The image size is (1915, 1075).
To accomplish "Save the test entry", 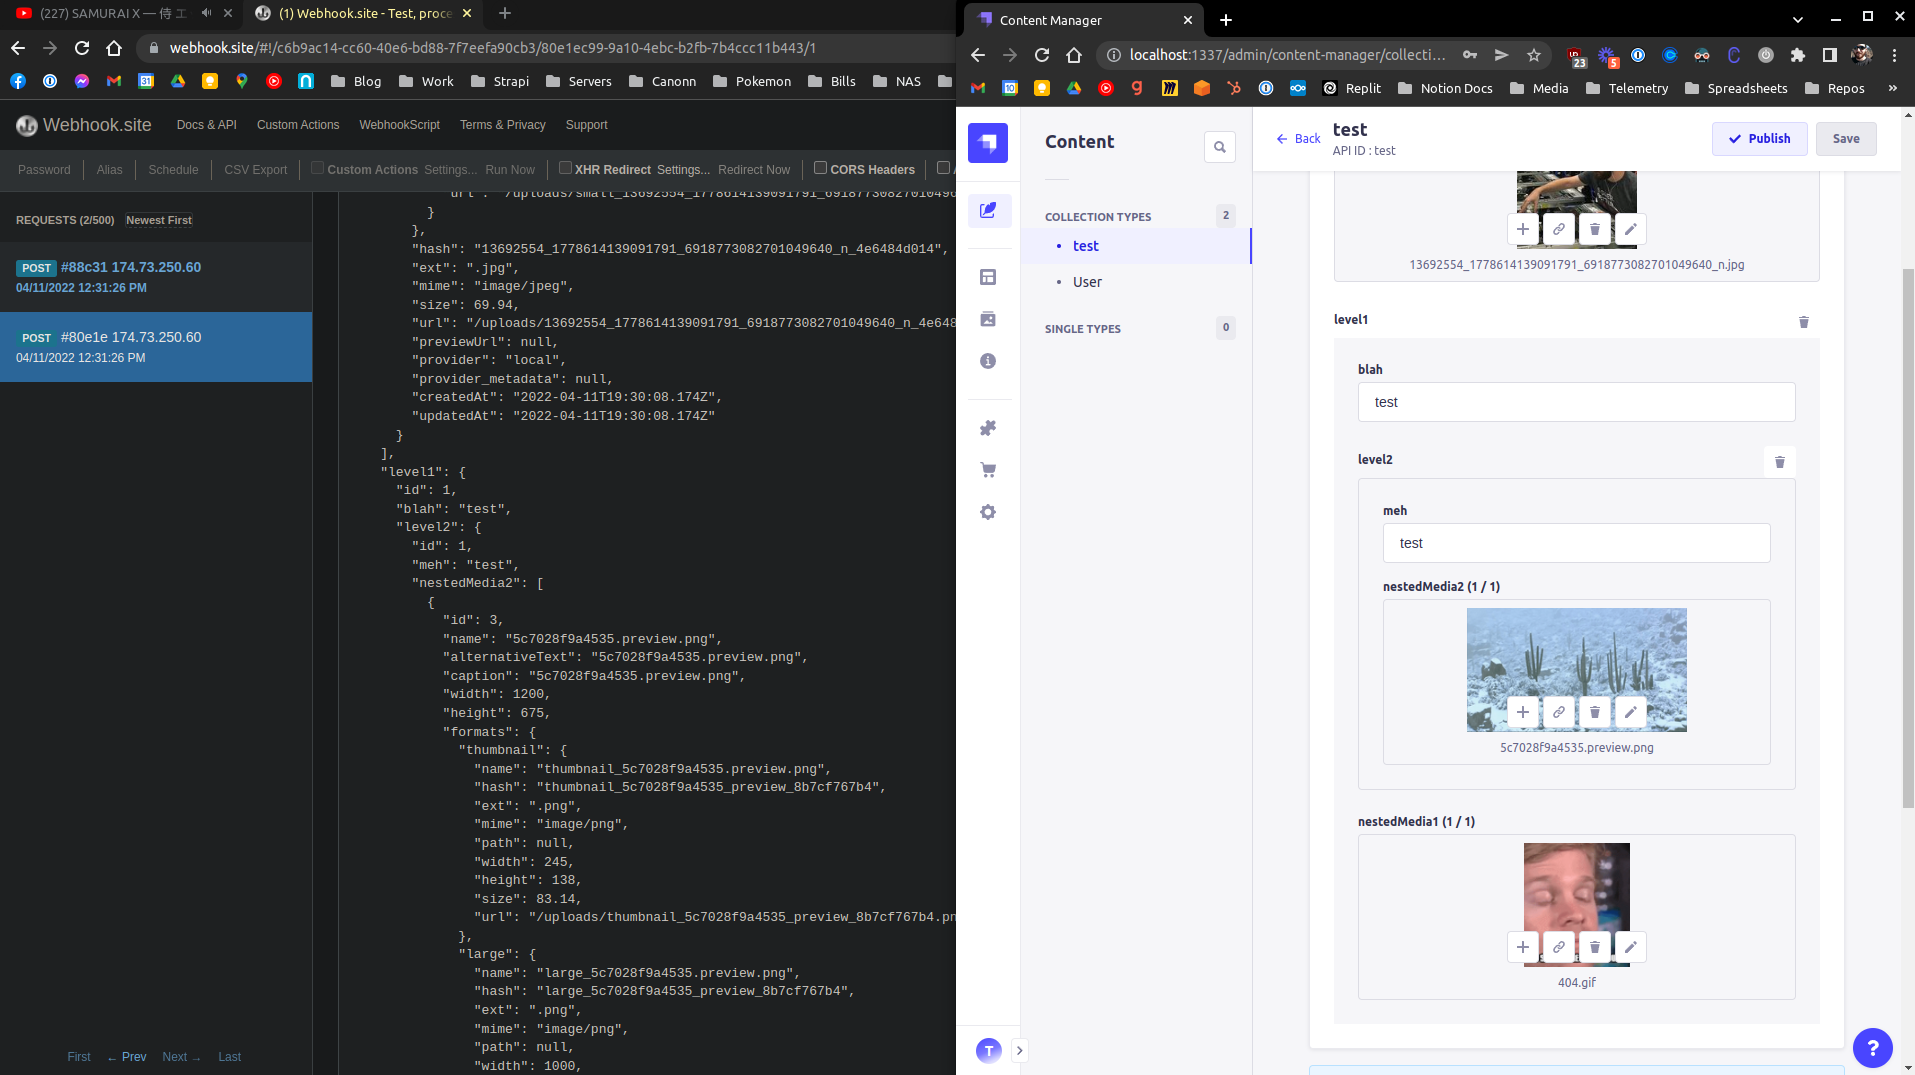I will click(x=1845, y=138).
